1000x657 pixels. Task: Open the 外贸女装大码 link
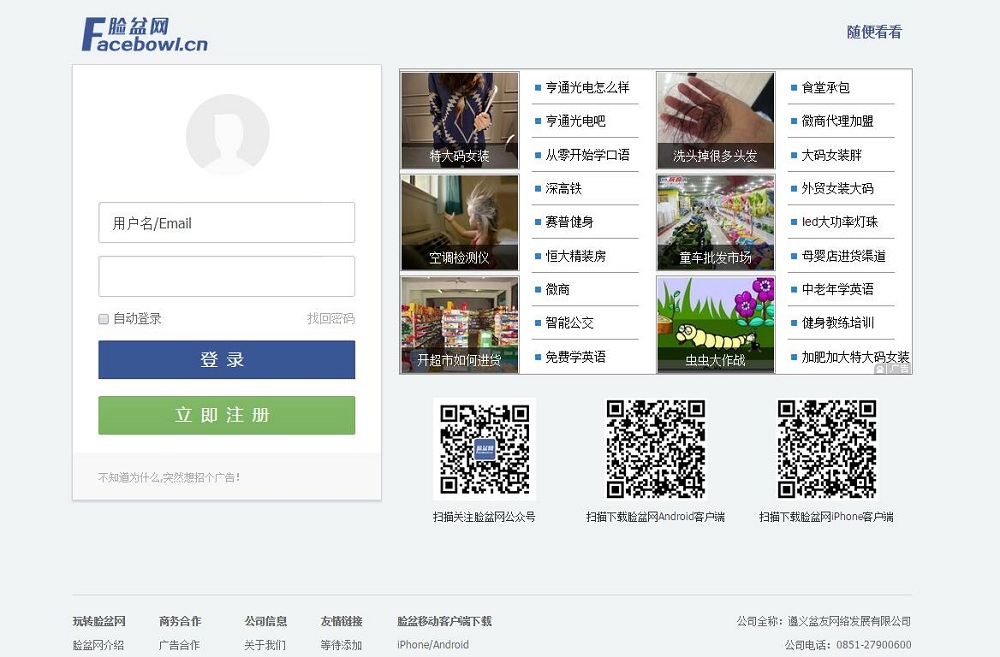click(x=837, y=188)
